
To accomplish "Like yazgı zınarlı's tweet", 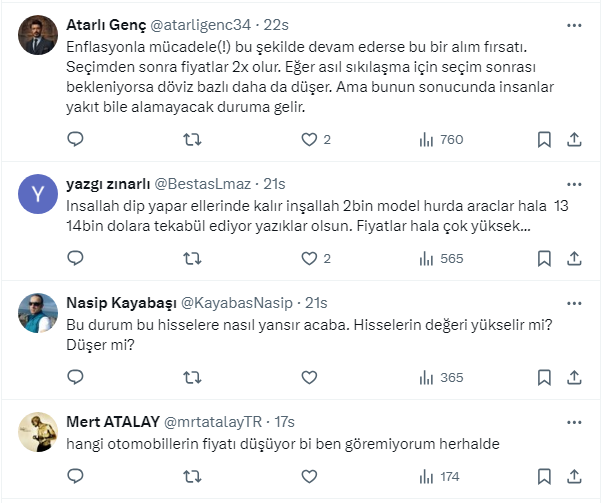I will (309, 258).
